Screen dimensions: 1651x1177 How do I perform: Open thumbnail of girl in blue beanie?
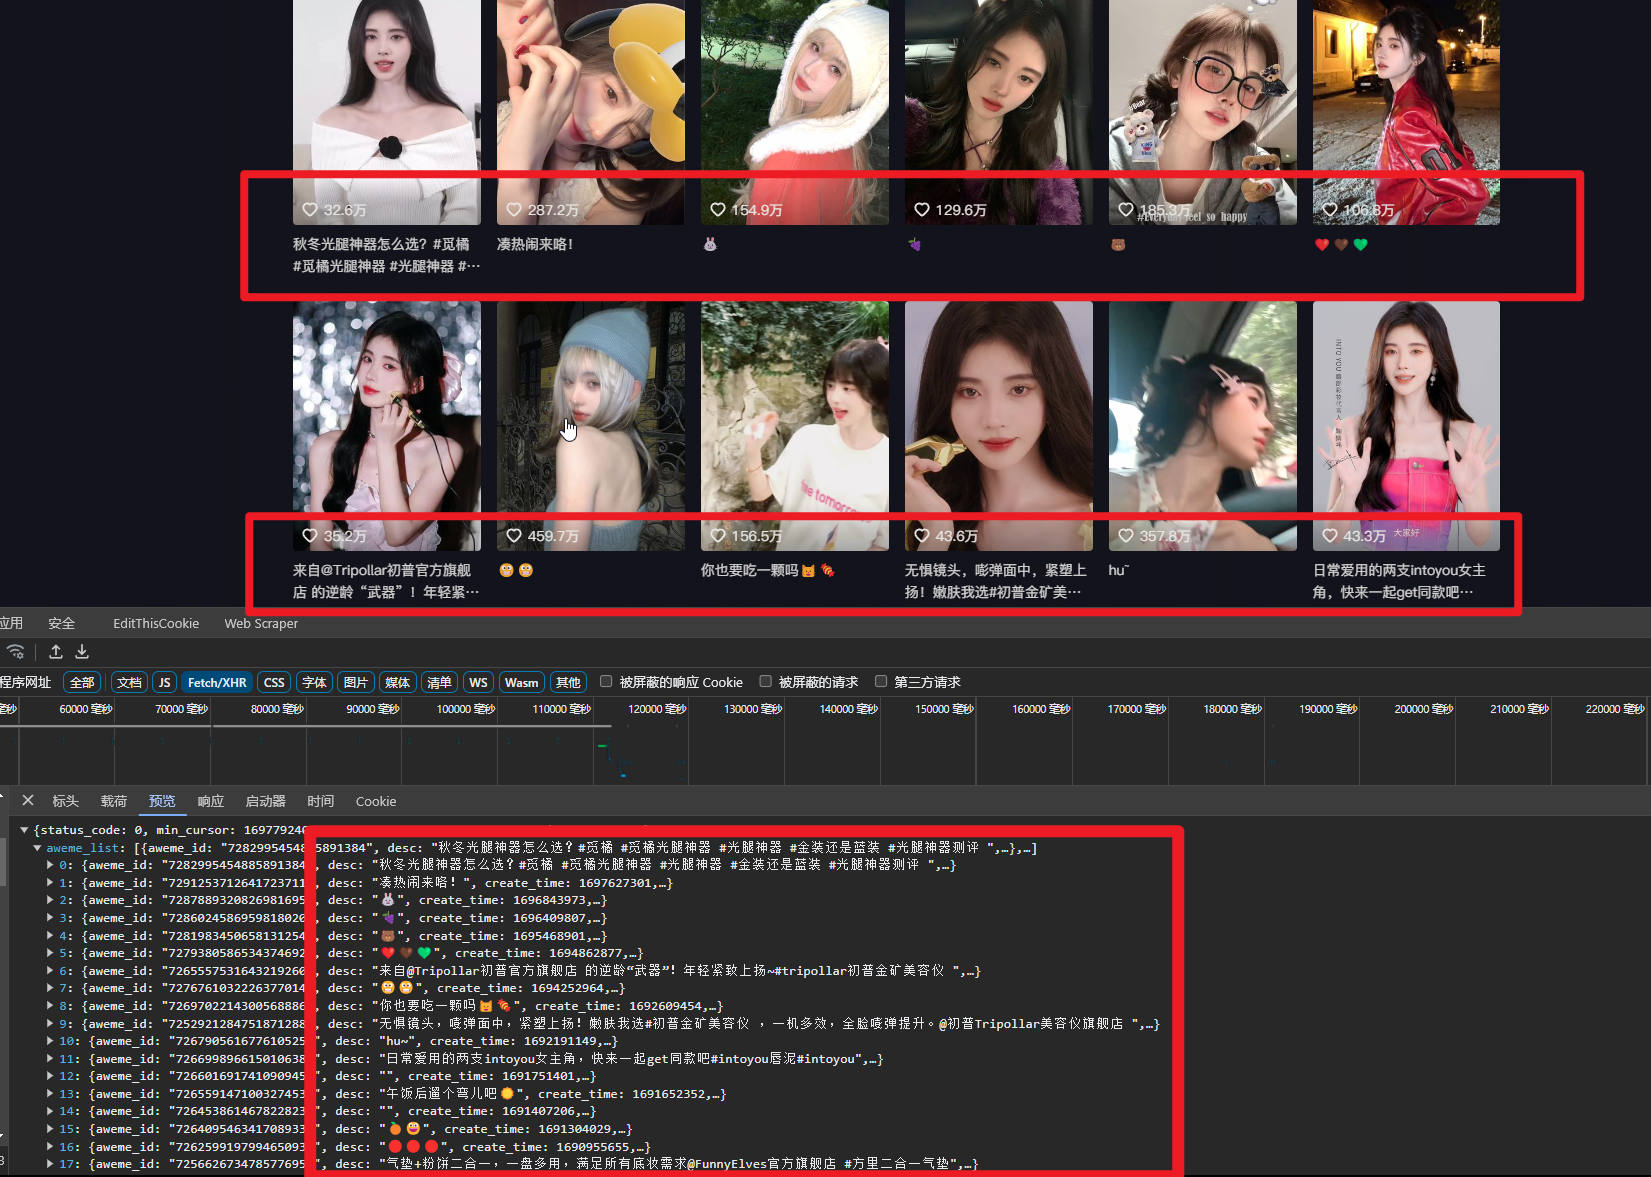(x=591, y=426)
